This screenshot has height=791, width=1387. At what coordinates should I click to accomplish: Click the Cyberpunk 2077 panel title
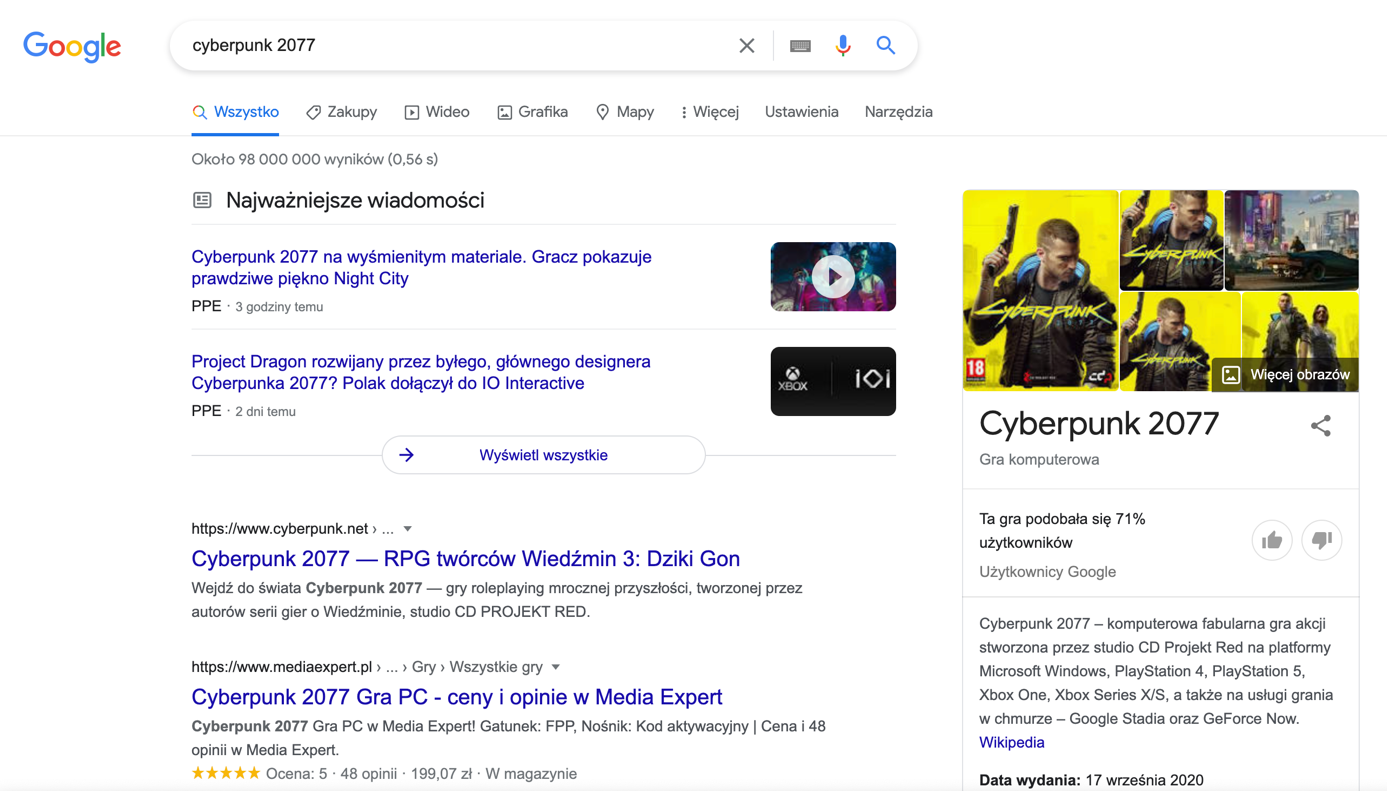tap(1099, 424)
